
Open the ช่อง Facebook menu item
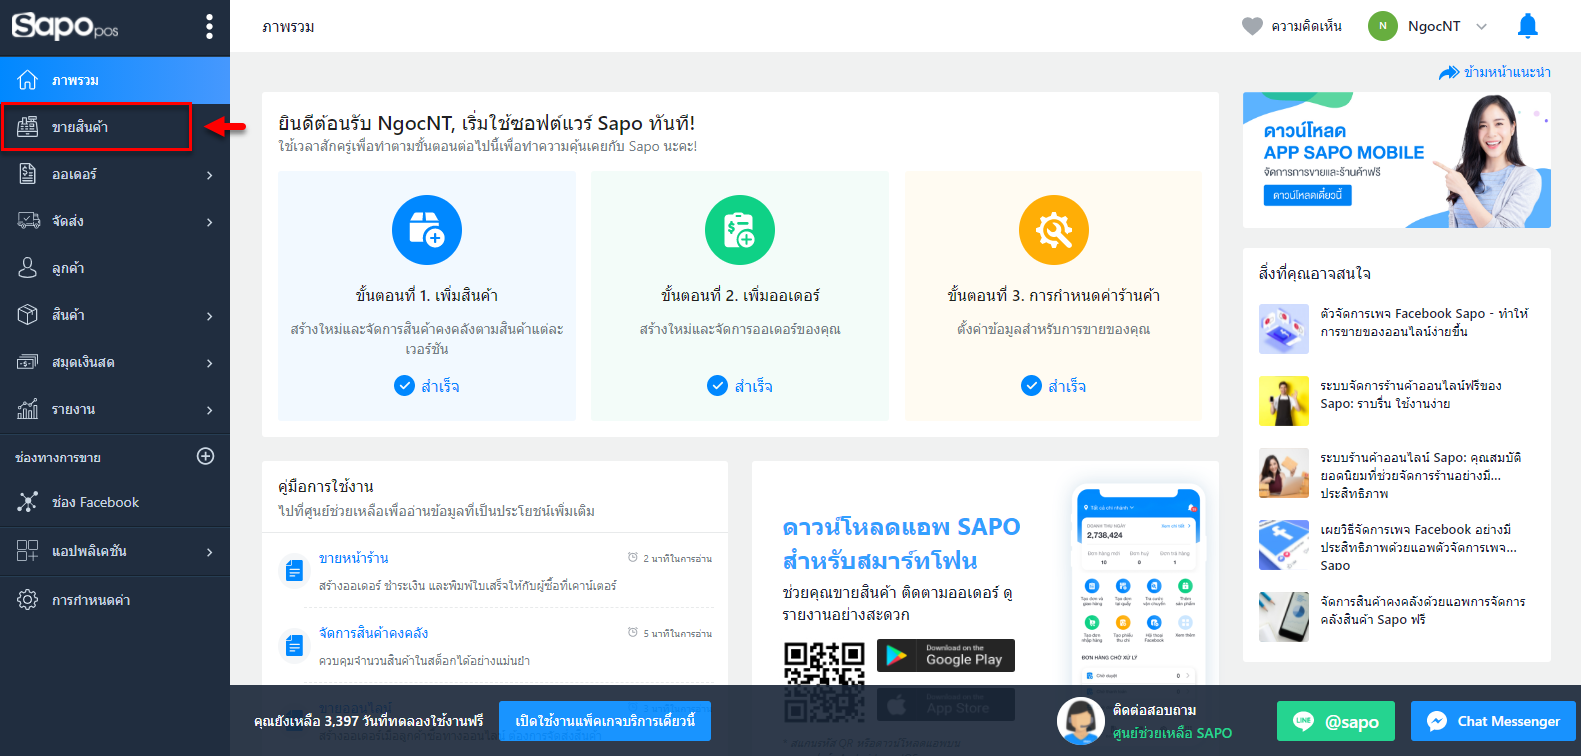[115, 502]
